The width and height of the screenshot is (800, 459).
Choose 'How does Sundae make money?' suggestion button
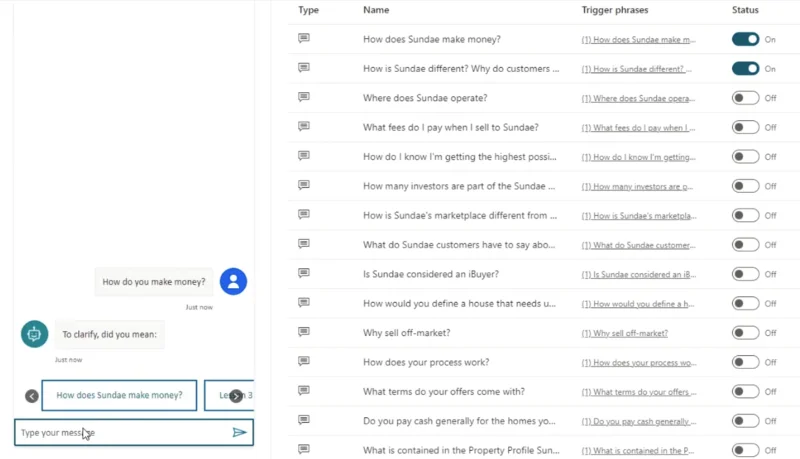tap(119, 395)
